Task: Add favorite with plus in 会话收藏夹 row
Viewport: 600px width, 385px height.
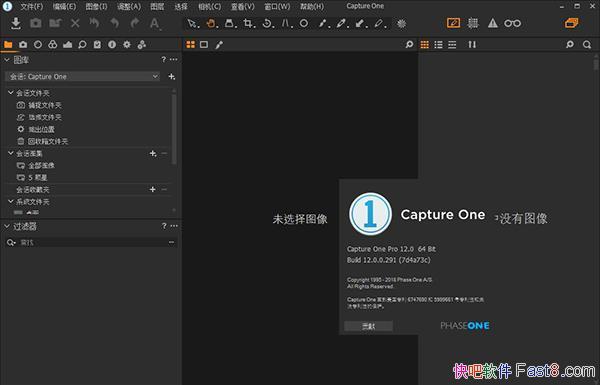Action: (153, 189)
